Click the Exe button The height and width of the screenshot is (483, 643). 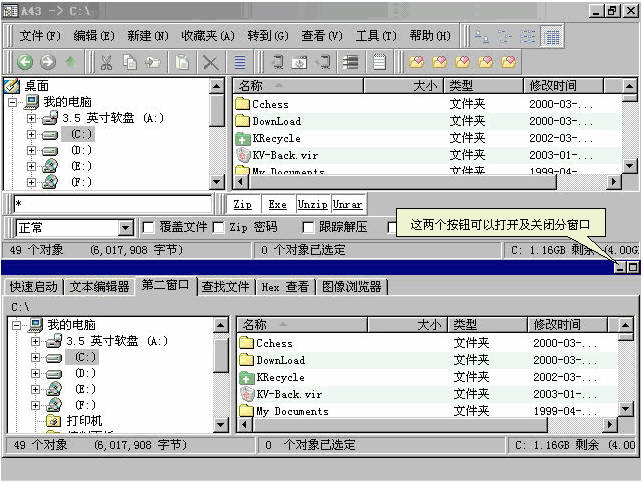point(278,204)
